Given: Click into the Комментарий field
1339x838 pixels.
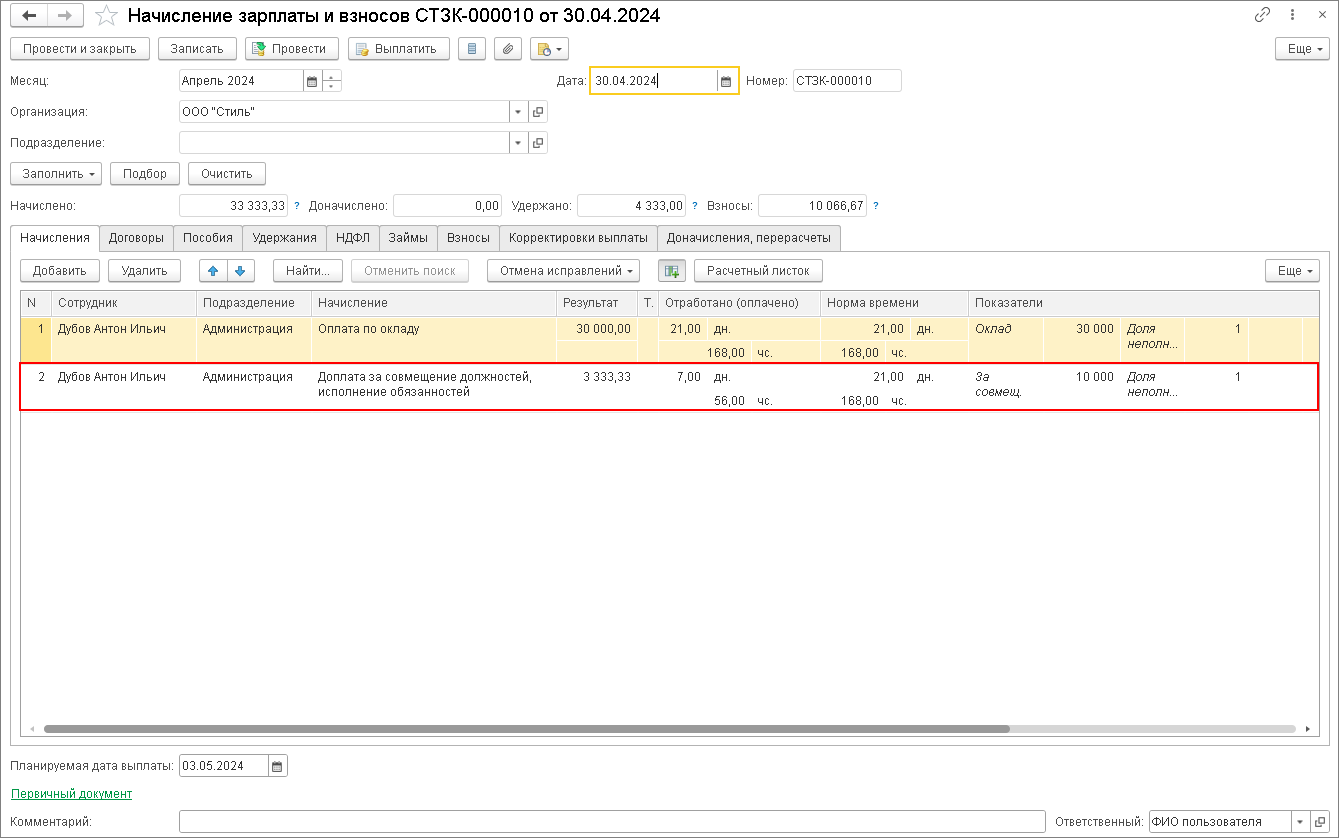Looking at the screenshot, I should coord(611,822).
